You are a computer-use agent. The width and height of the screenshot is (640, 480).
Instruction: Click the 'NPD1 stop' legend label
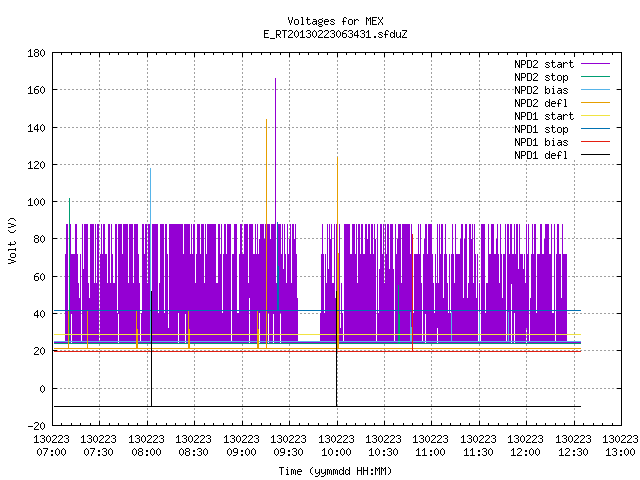(541, 129)
